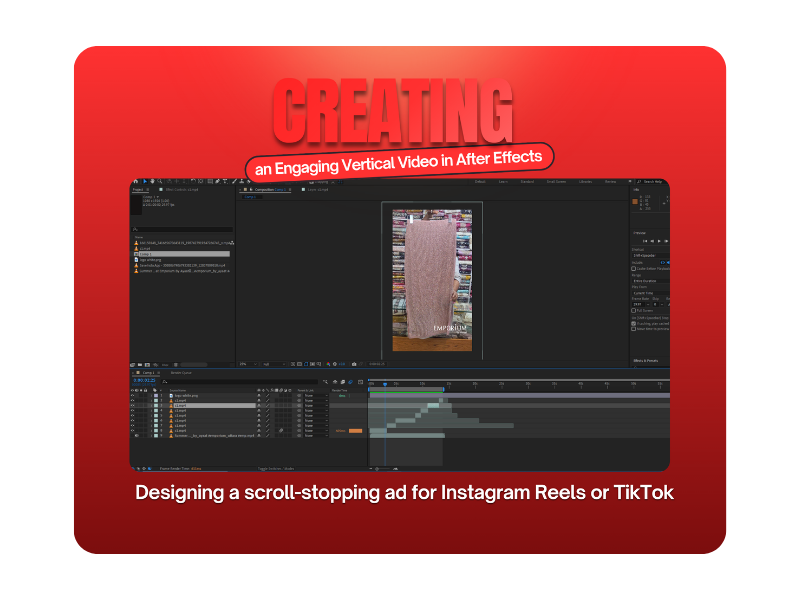
Task: Select the Zoom magnifier tool
Action: 160,181
